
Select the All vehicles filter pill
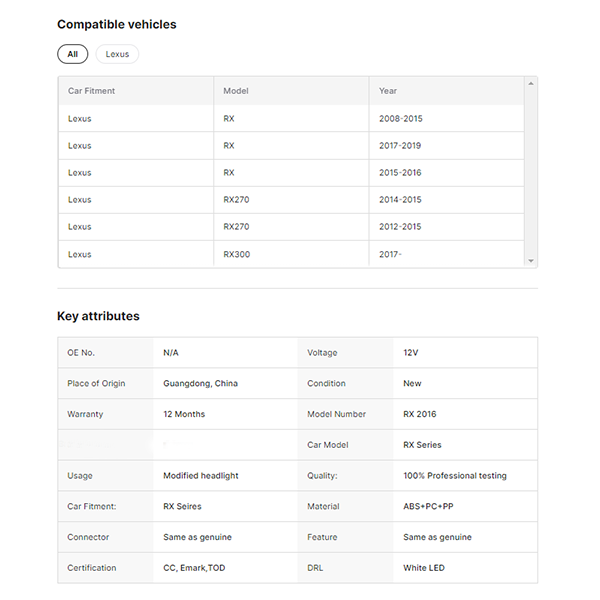click(x=72, y=54)
